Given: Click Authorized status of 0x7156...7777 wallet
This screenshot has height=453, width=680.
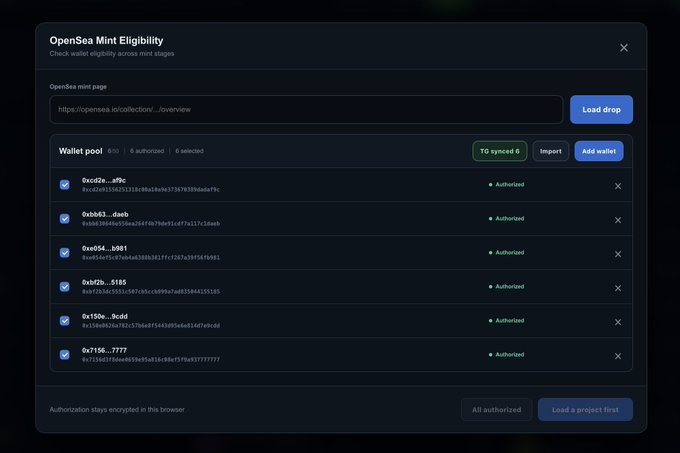Looking at the screenshot, I should [x=507, y=355].
